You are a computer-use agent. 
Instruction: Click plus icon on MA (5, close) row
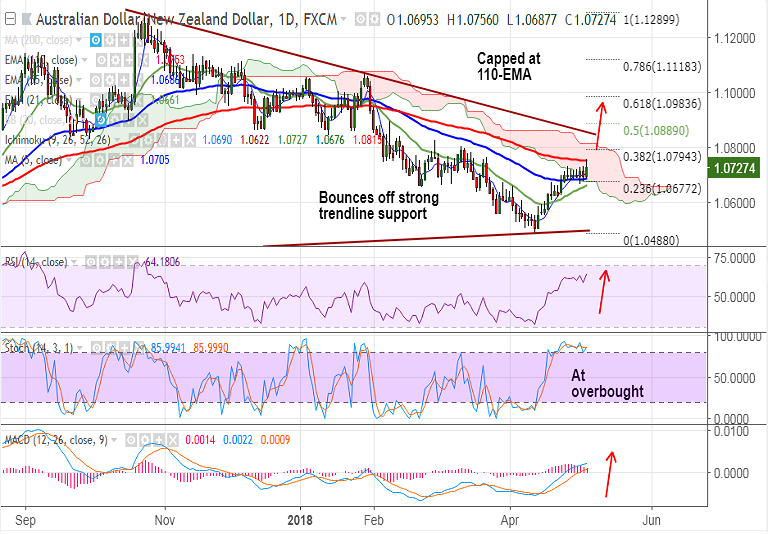[114, 160]
